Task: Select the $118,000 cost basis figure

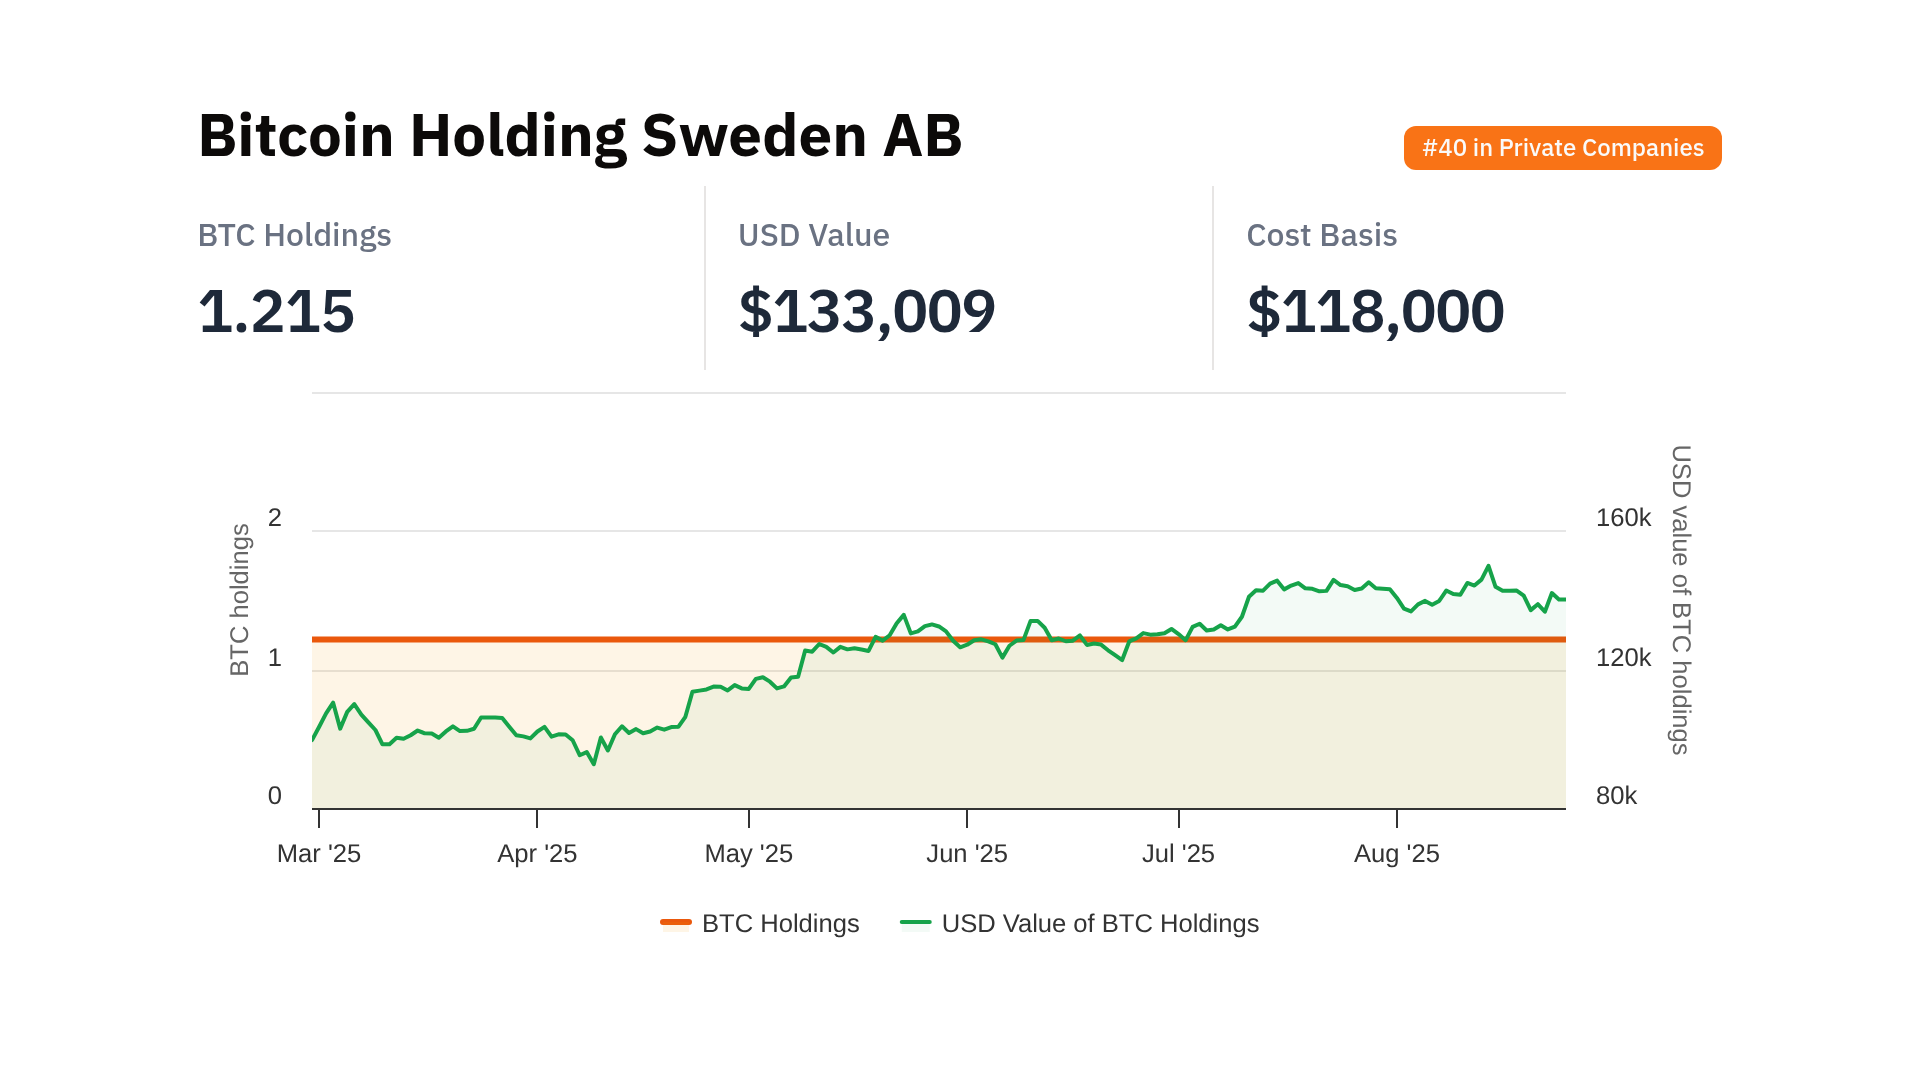Action: tap(1375, 311)
